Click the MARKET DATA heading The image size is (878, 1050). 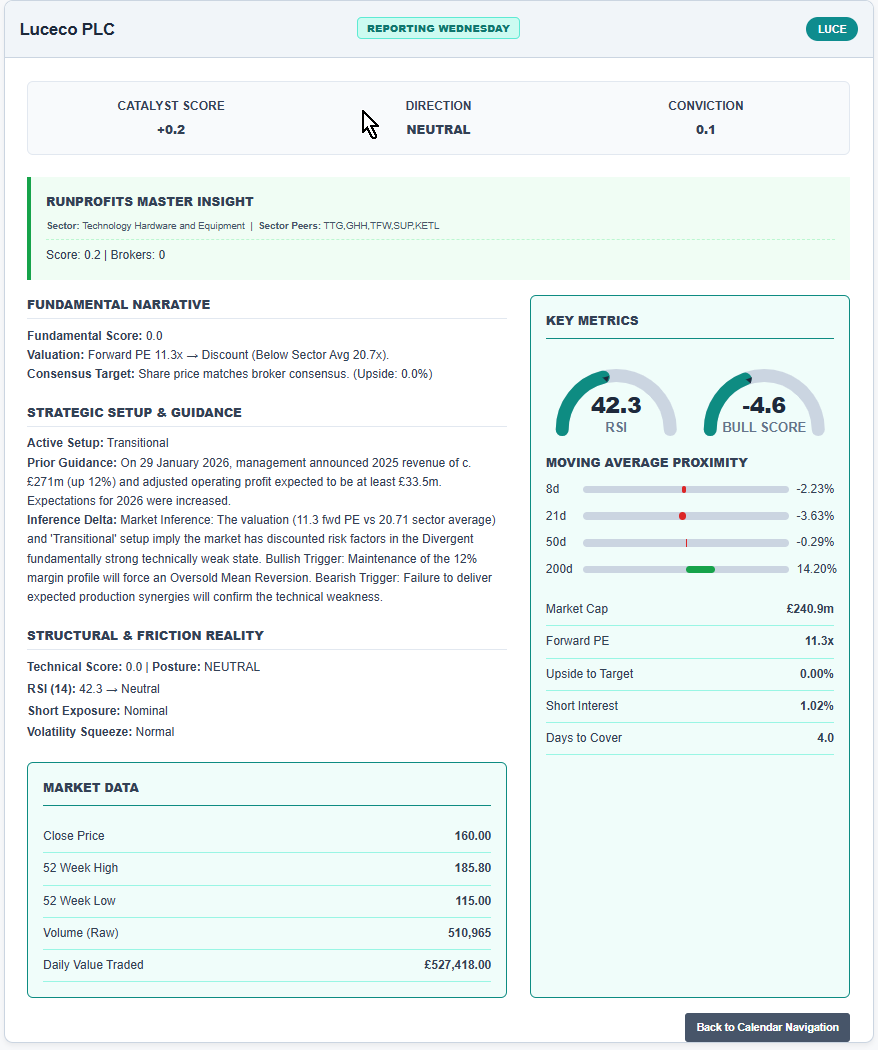click(91, 788)
